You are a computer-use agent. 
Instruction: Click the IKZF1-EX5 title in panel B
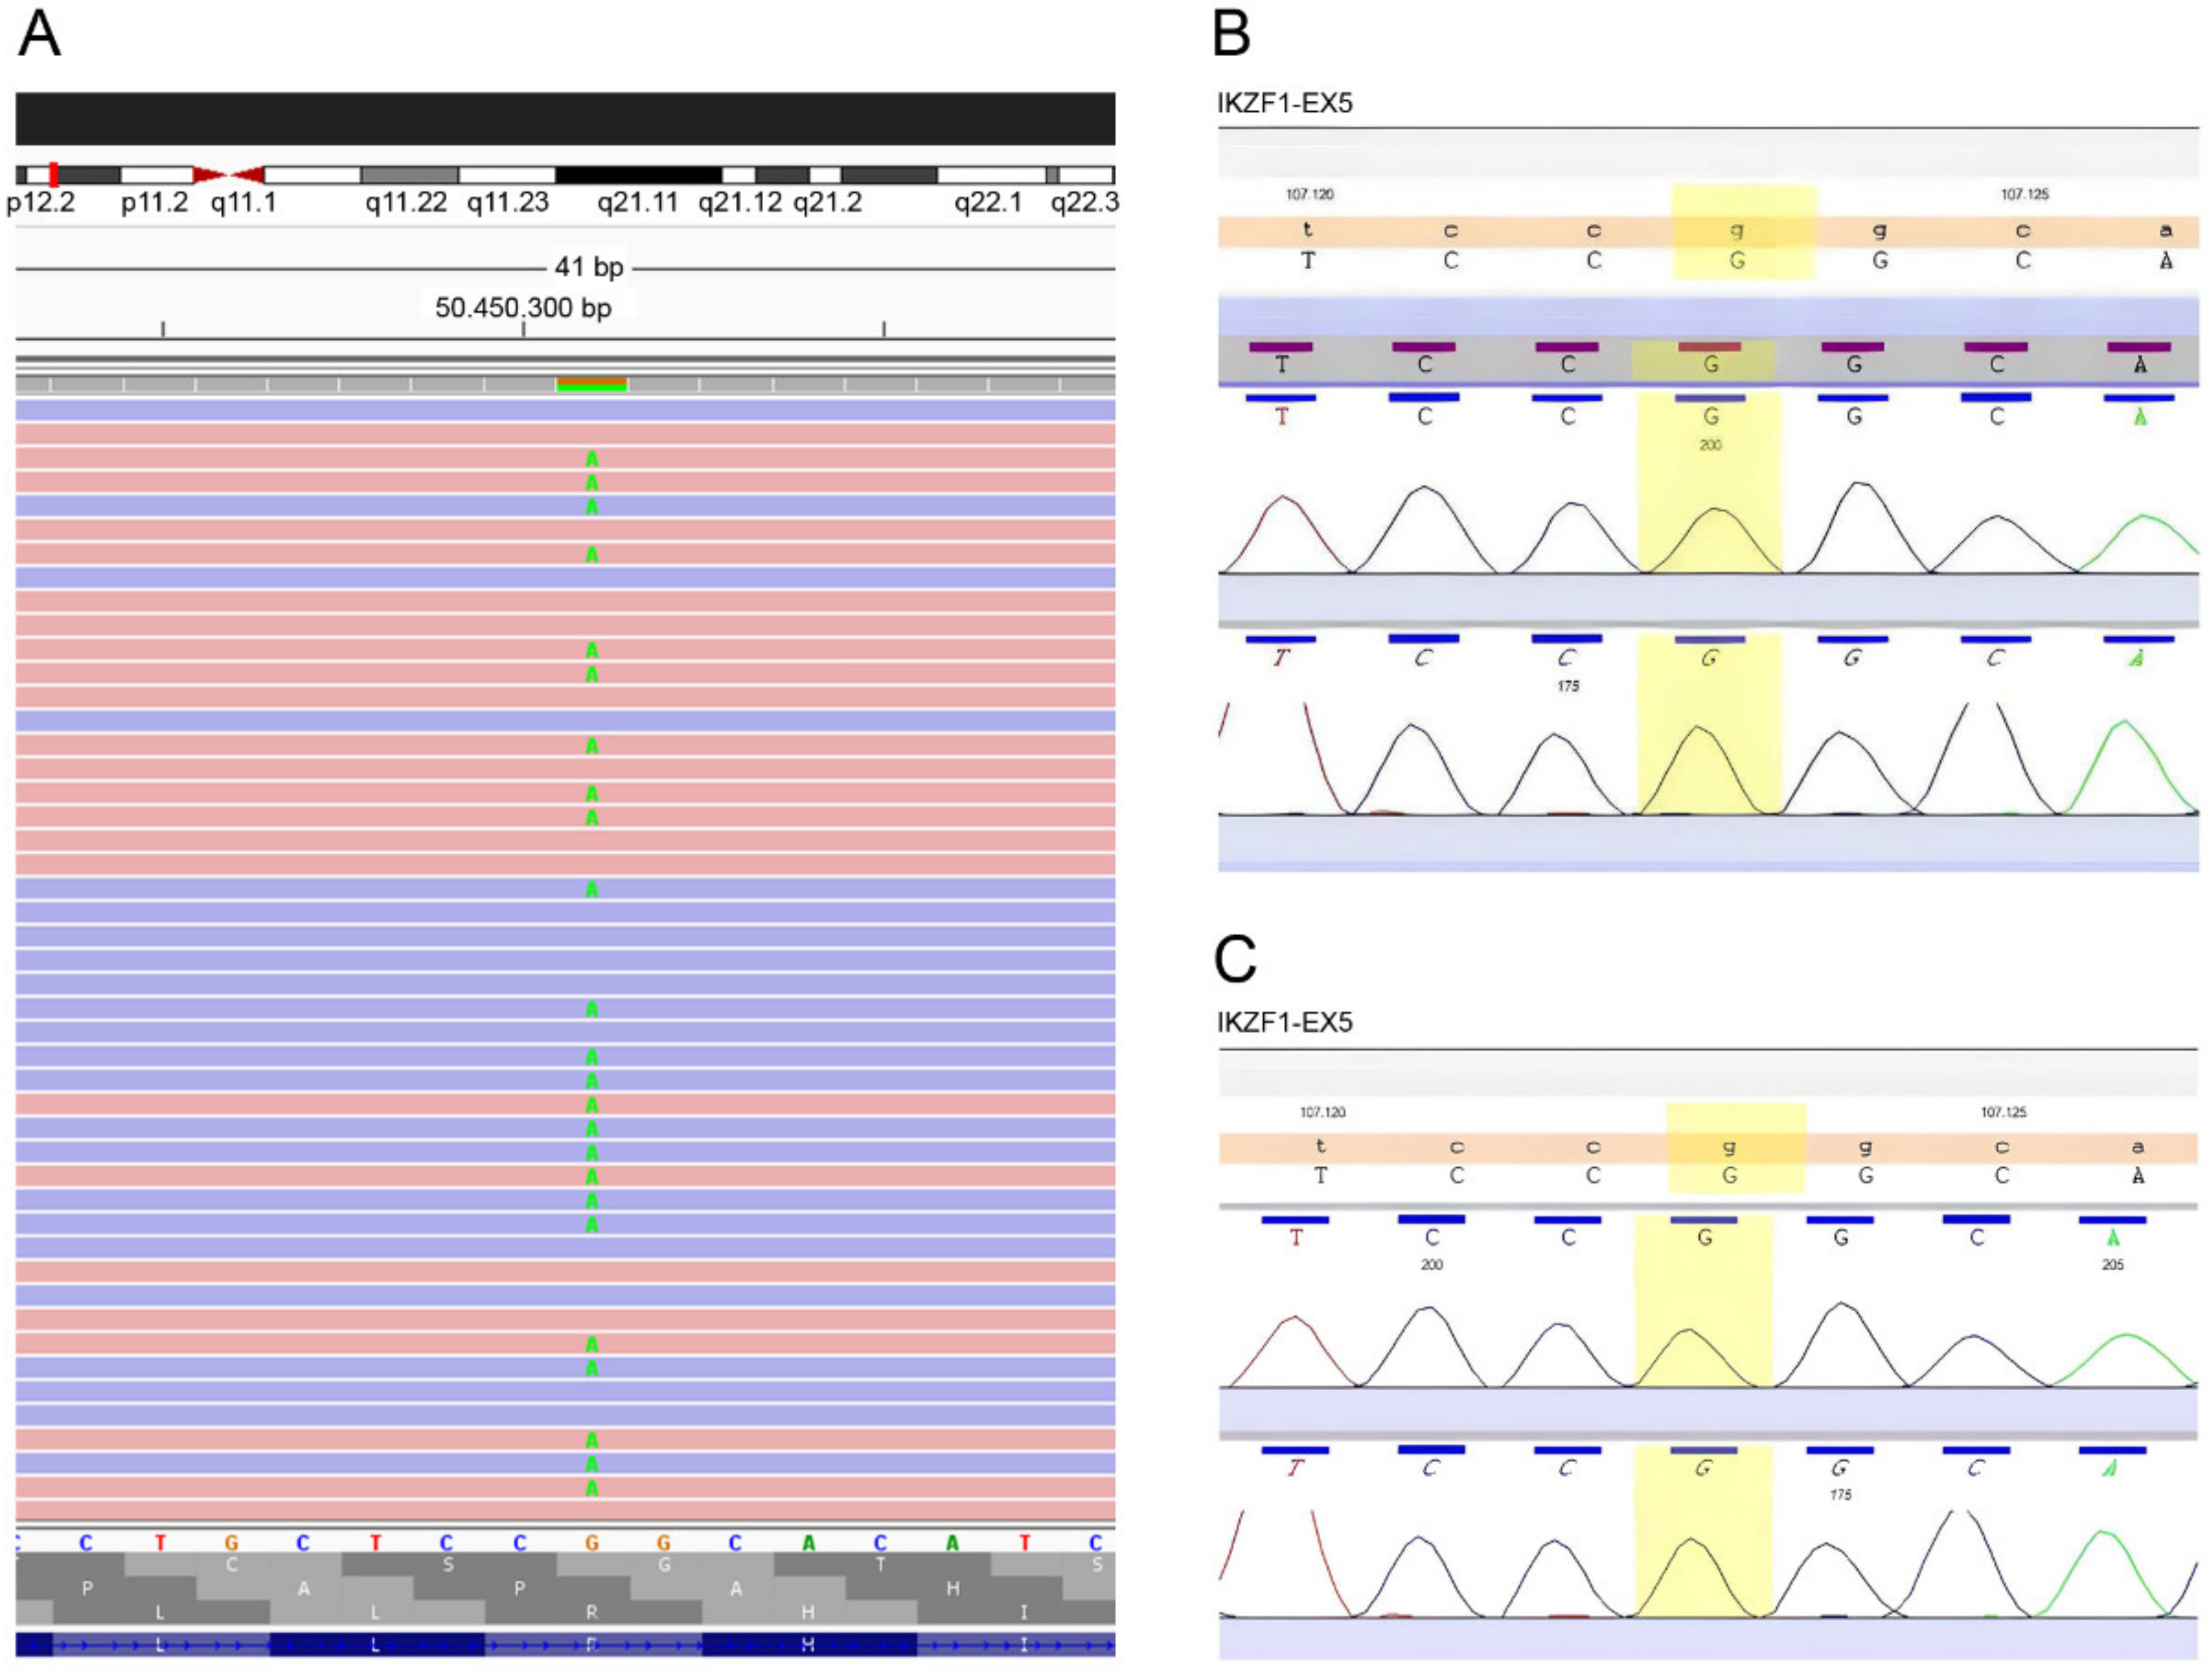point(1284,103)
